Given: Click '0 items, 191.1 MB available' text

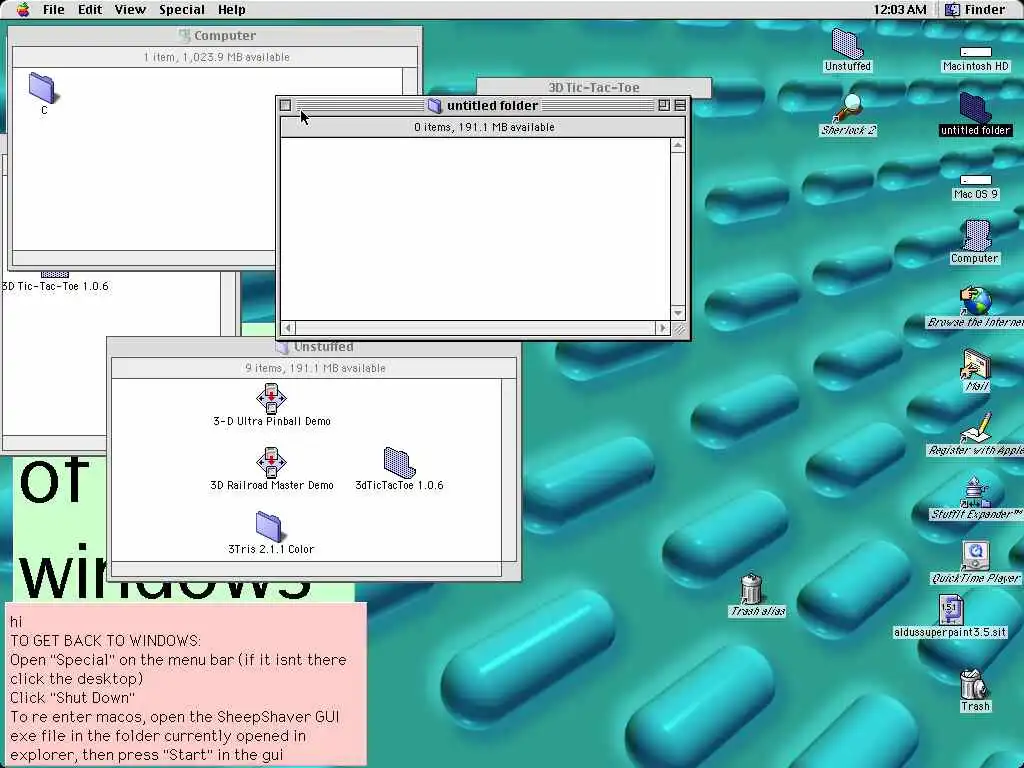Looking at the screenshot, I should pos(484,127).
